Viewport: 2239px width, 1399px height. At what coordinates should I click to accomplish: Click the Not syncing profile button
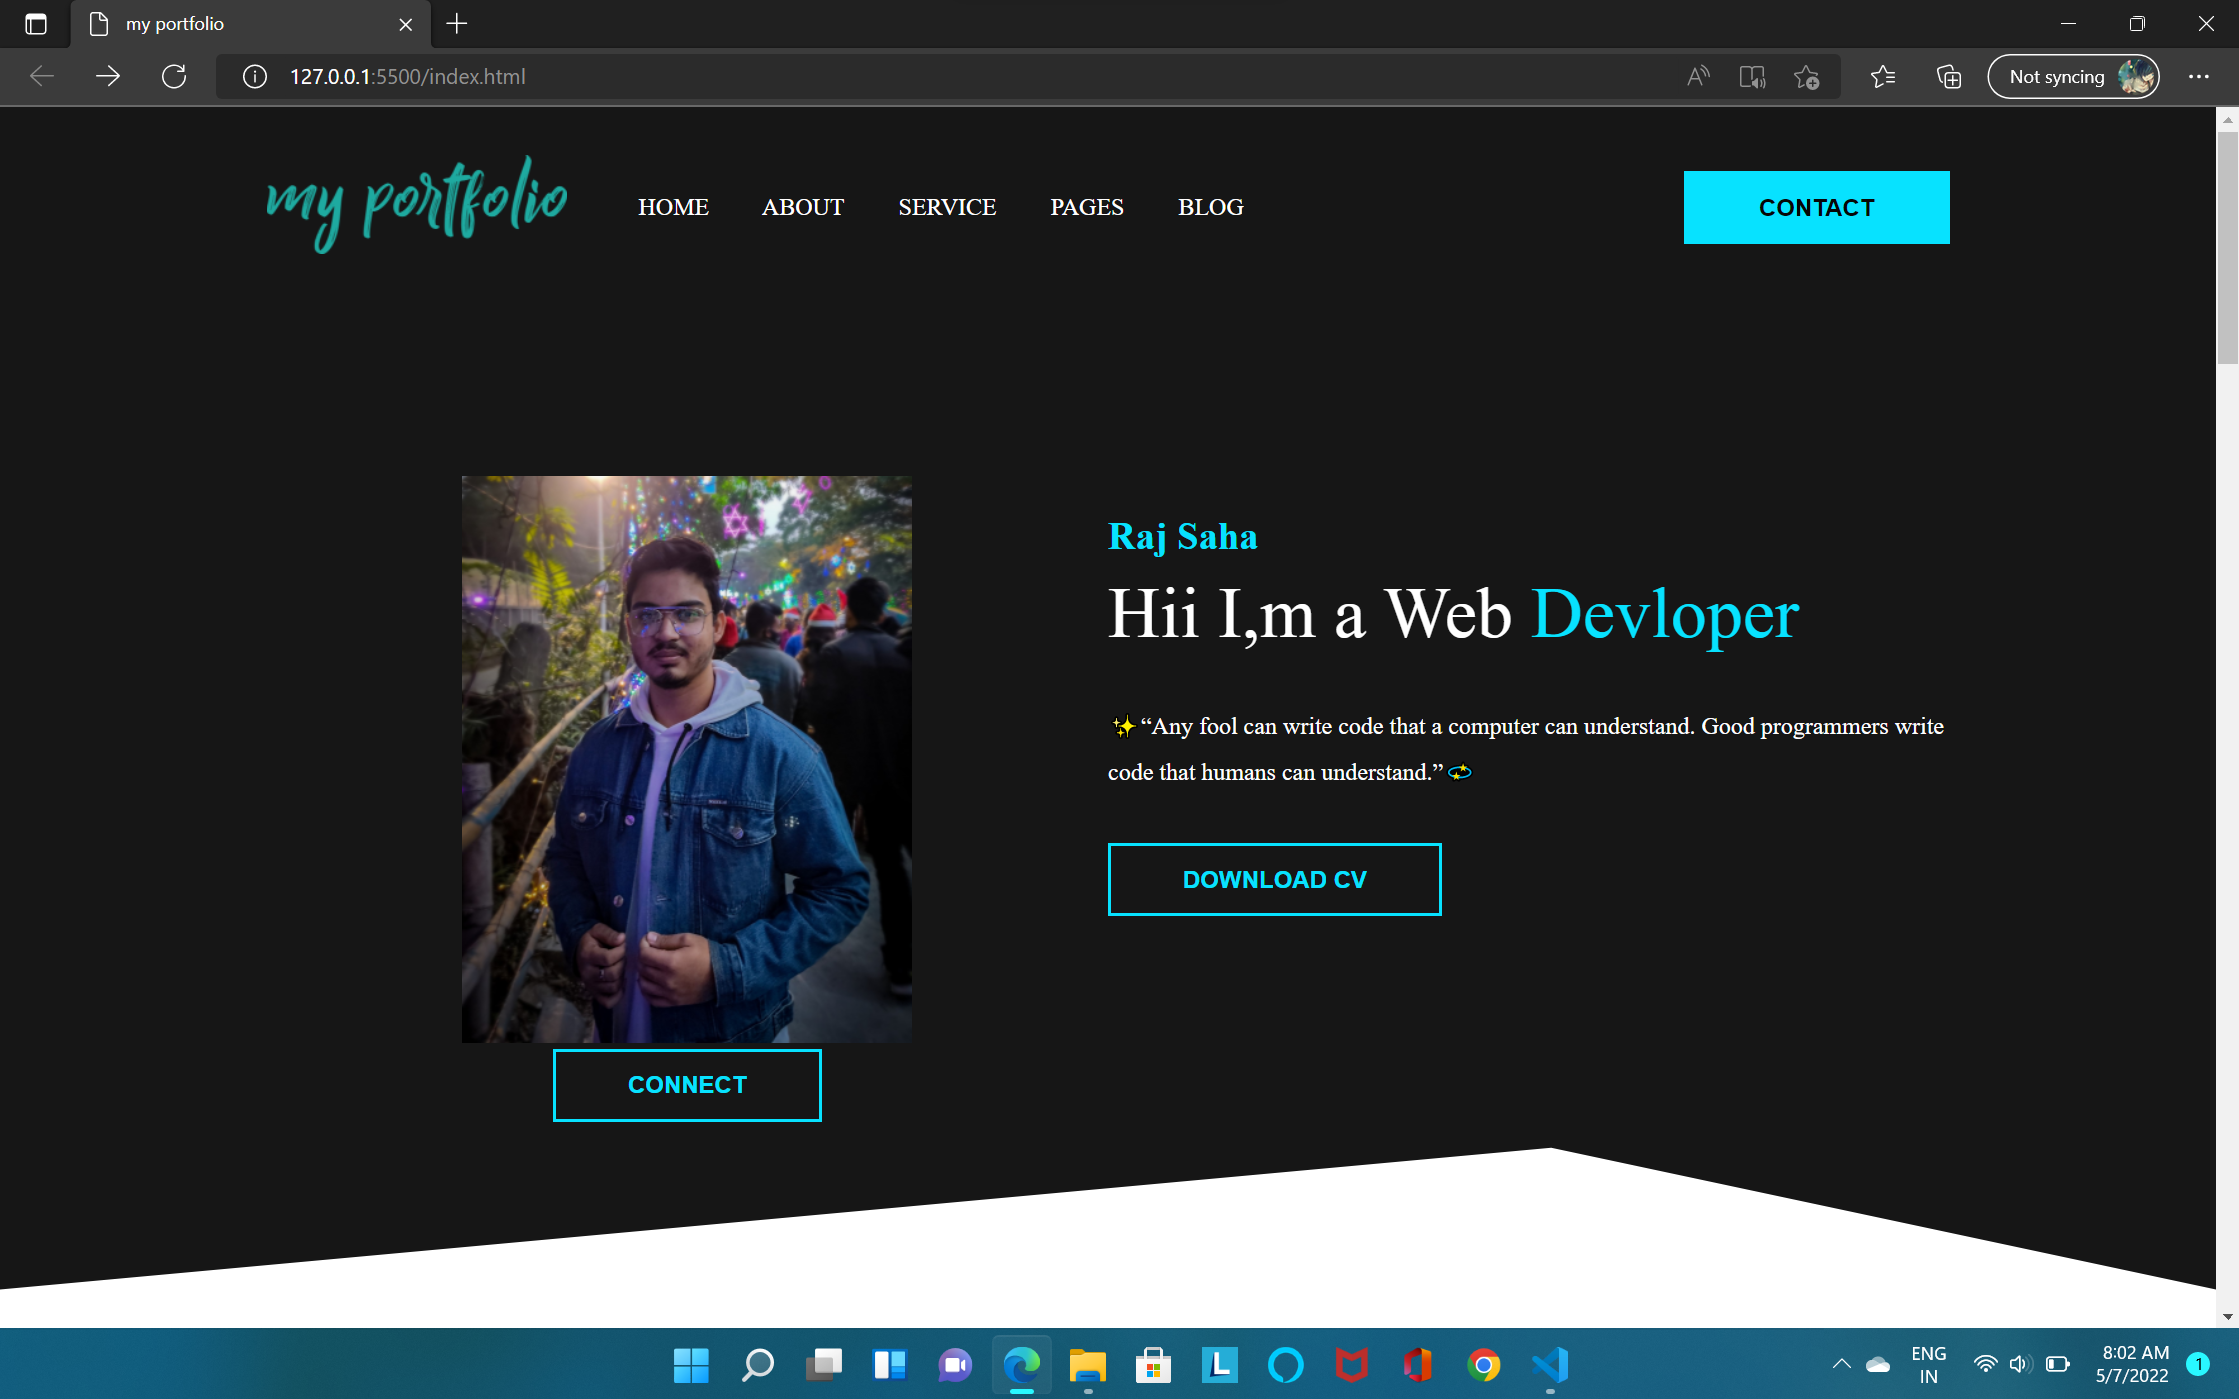(2073, 76)
